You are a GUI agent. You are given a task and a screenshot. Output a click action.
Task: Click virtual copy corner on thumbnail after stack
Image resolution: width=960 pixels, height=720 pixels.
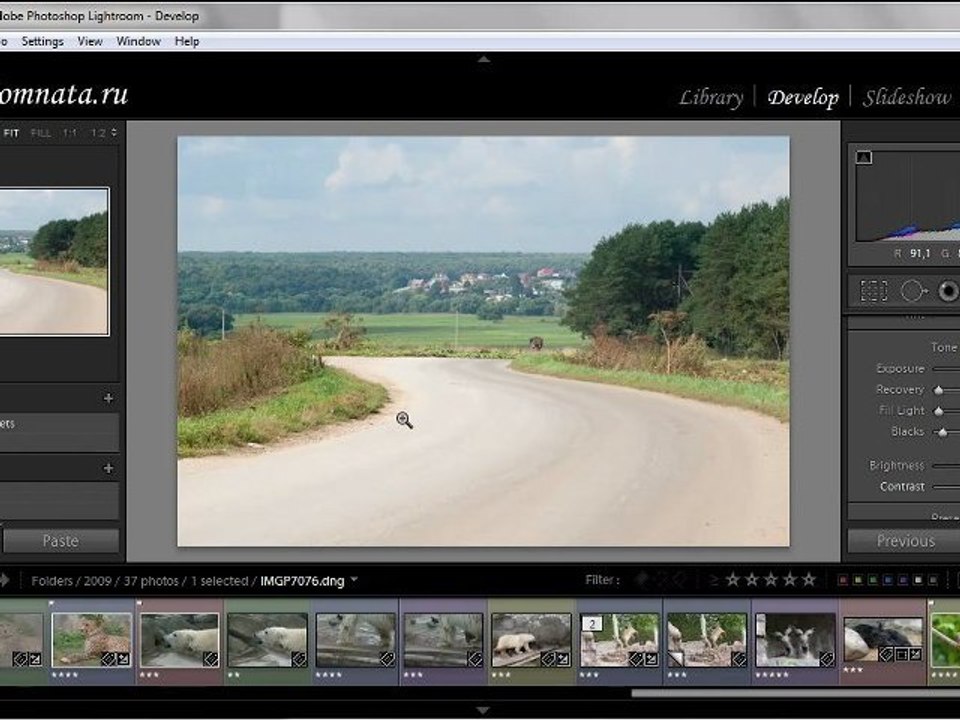point(675,659)
